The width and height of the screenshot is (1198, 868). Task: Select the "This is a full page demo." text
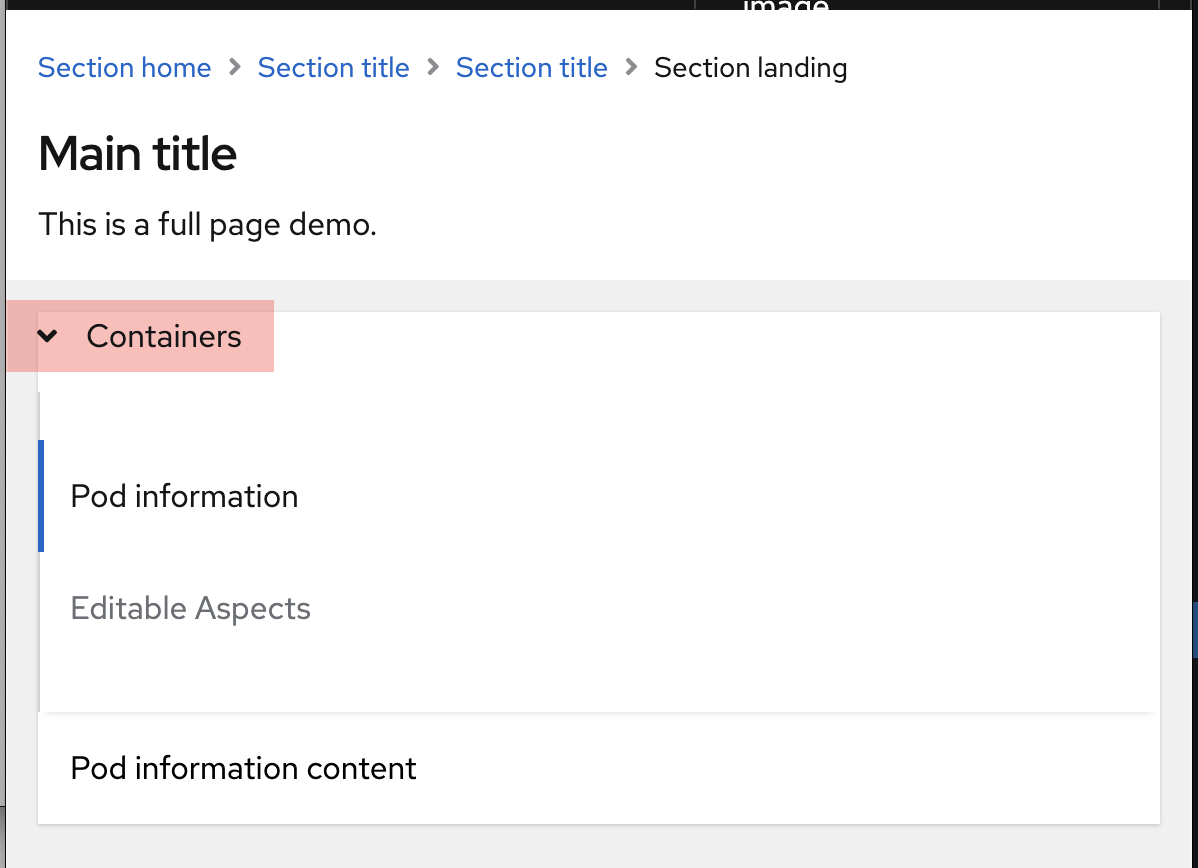[208, 225]
